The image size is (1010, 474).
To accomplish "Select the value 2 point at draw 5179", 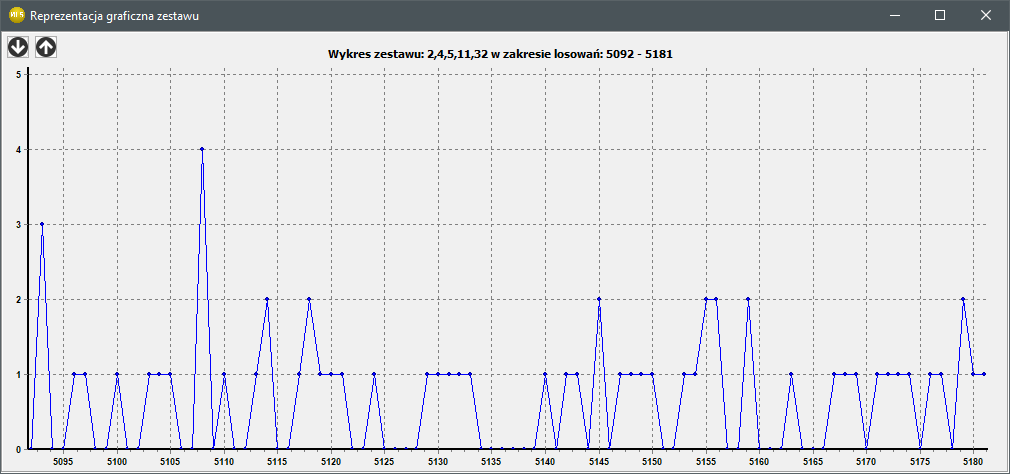I will pos(963,299).
